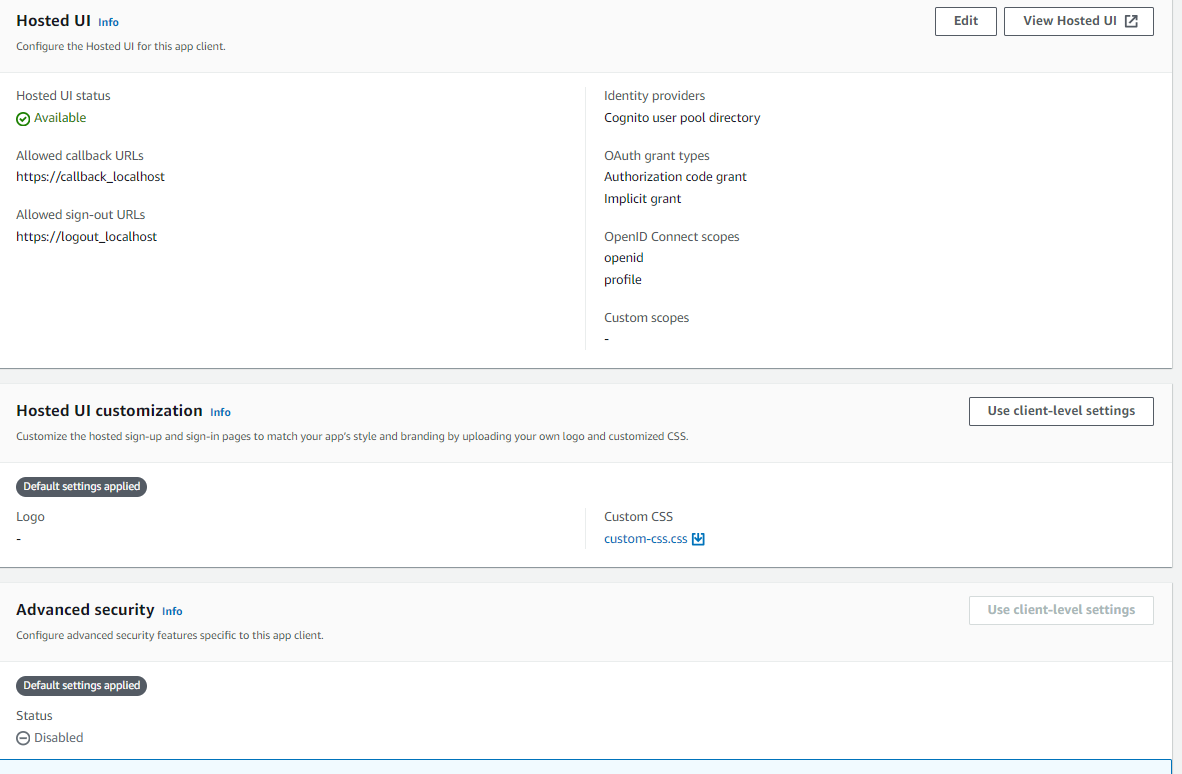Click the Implicit grant entry

click(x=642, y=199)
